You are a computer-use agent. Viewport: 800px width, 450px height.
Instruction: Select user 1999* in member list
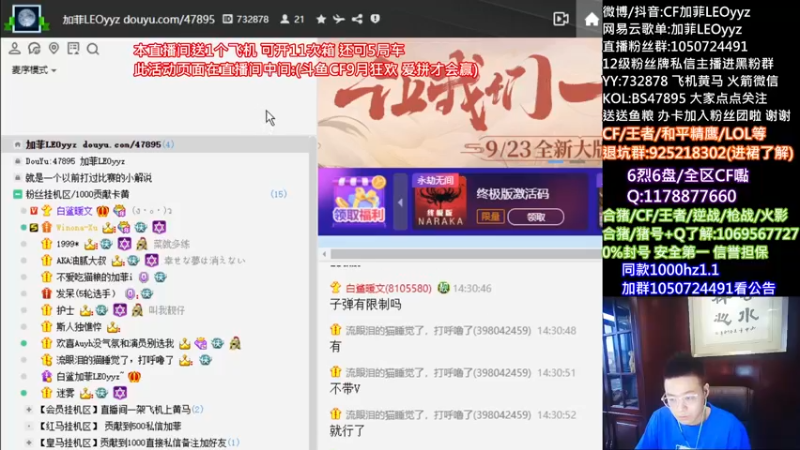coord(67,244)
